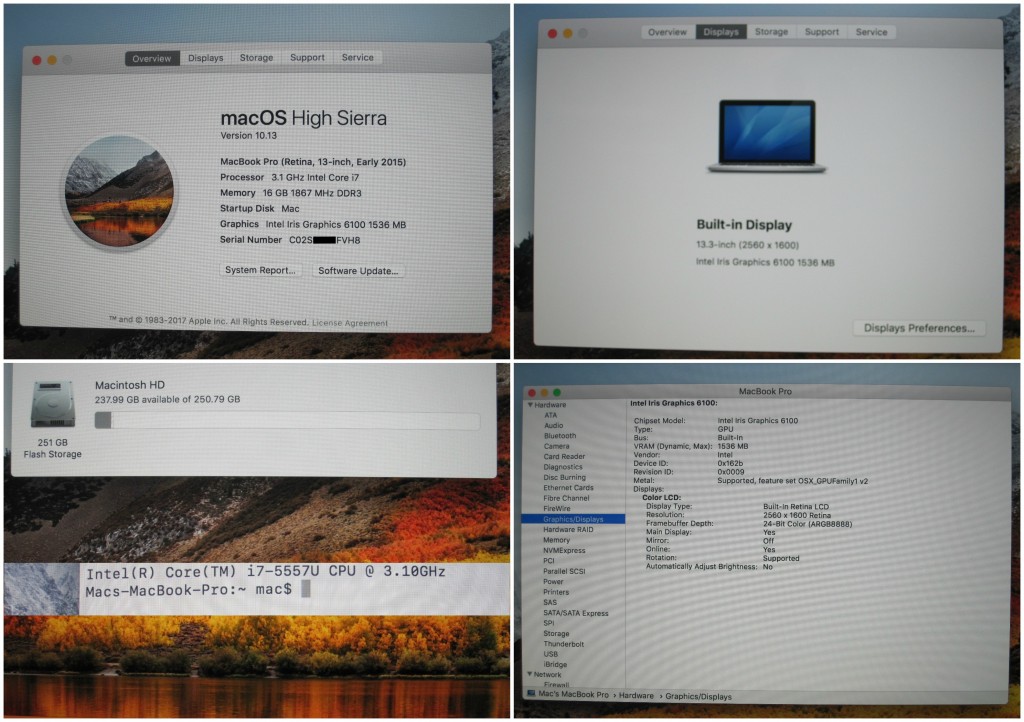The width and height of the screenshot is (1024, 722).
Task: Select ATA in the hardware sidebar
Action: point(551,415)
